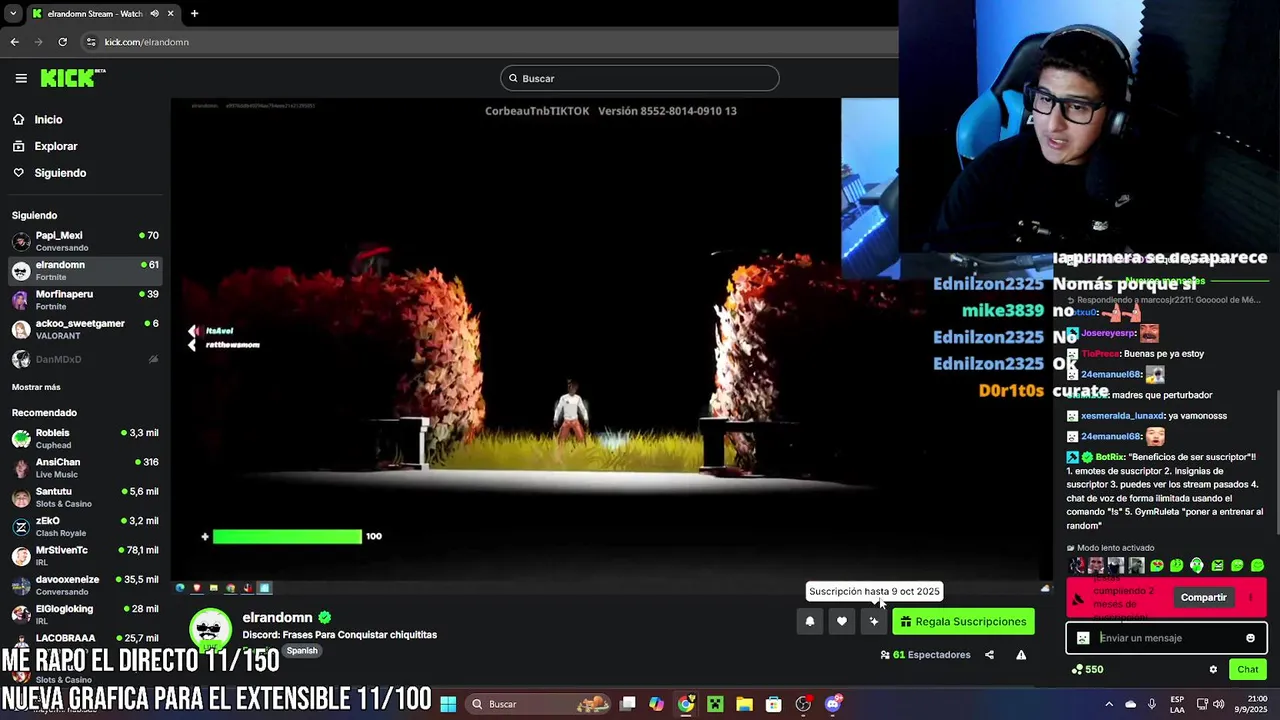View site information icon in address bar

tap(91, 42)
